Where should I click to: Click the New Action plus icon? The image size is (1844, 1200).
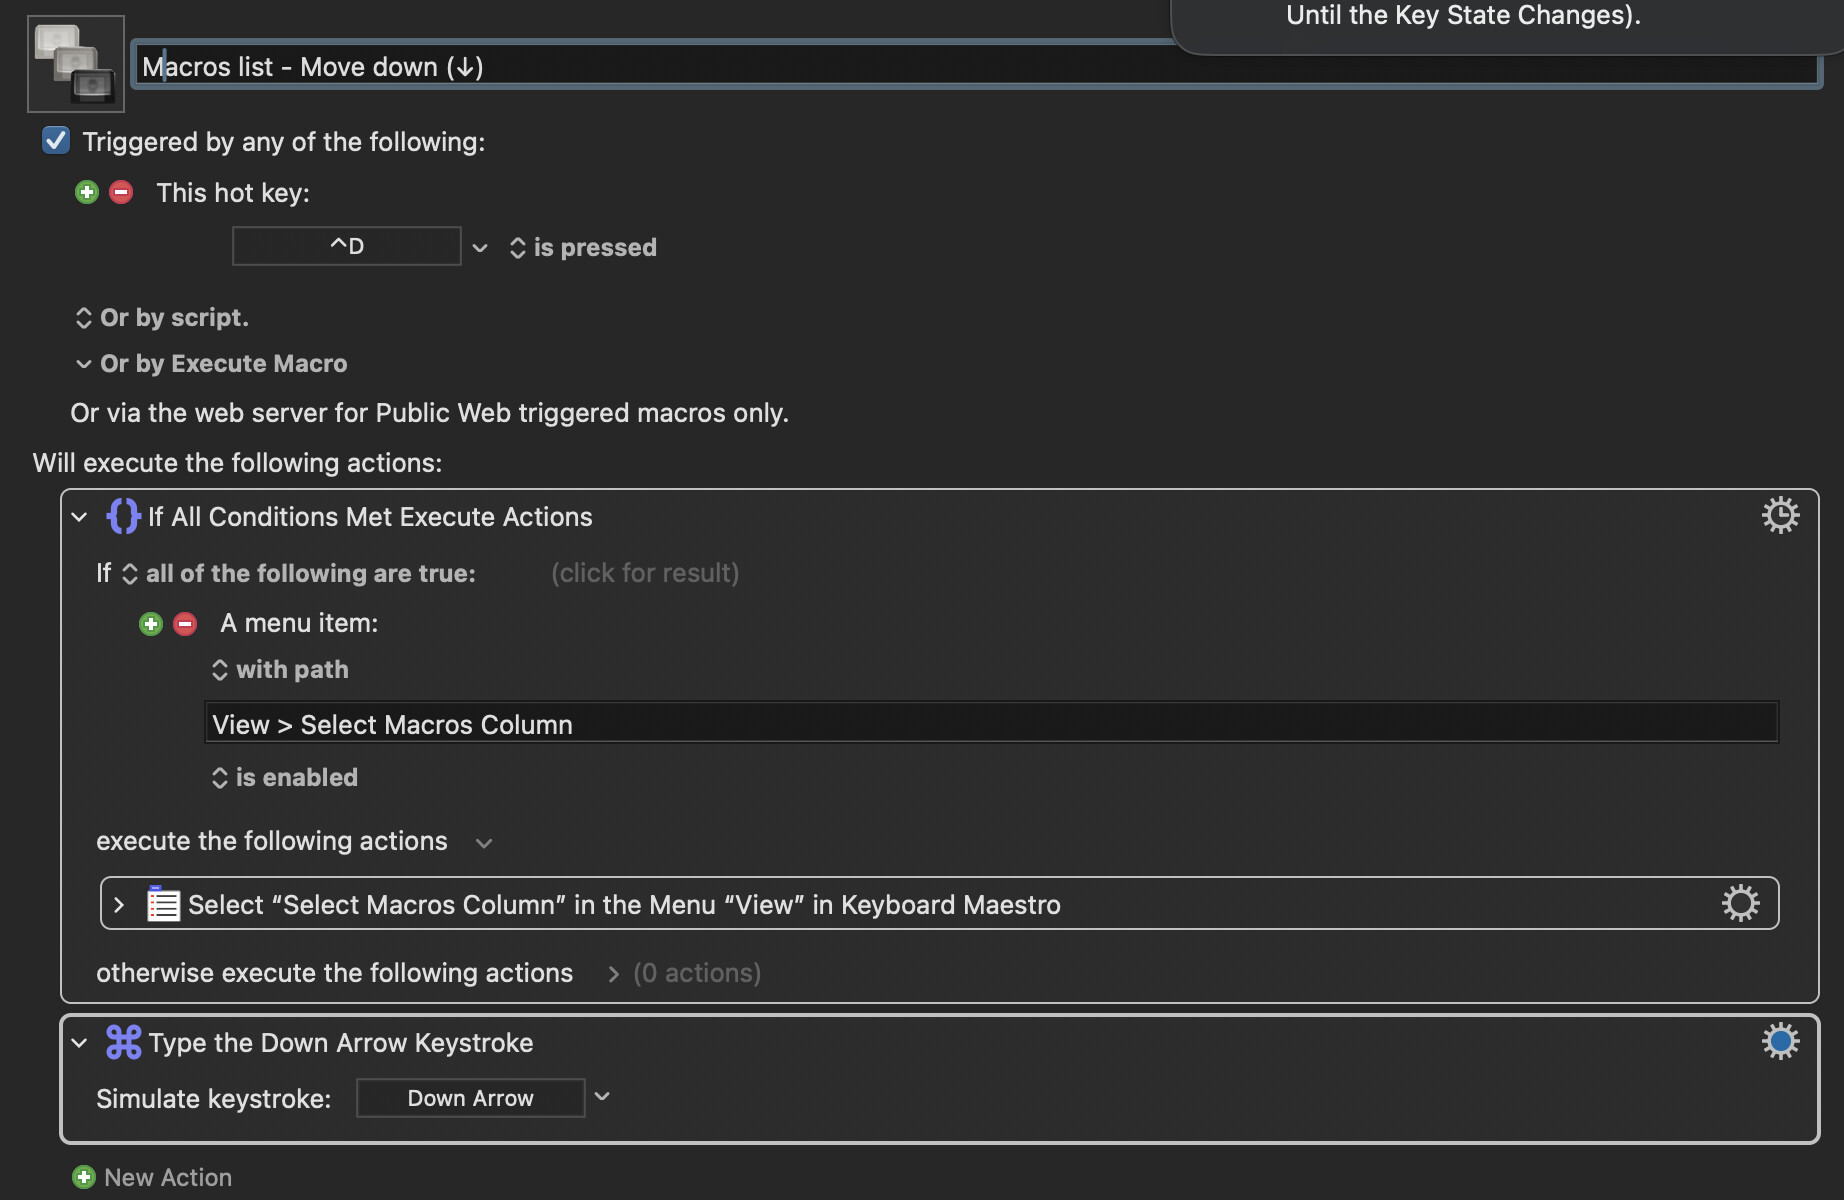84,1177
